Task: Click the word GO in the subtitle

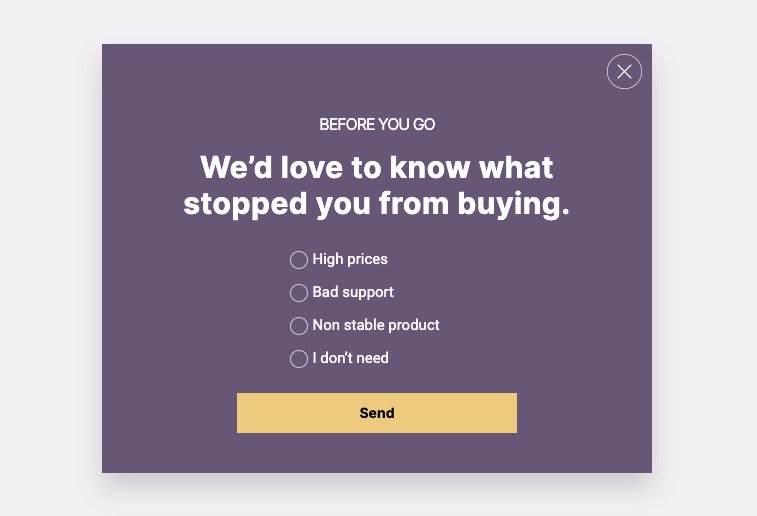Action: (x=424, y=125)
